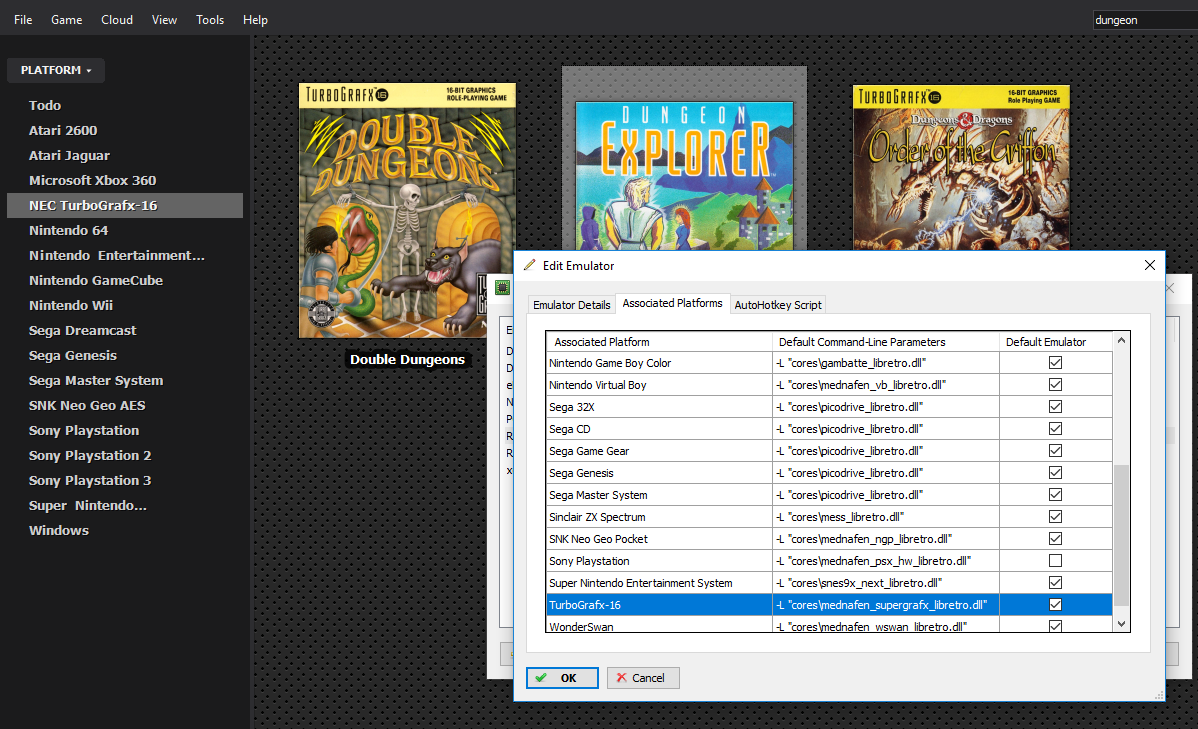Click the pencil icon beside Edit Emulator
The width and height of the screenshot is (1198, 729).
529,265
